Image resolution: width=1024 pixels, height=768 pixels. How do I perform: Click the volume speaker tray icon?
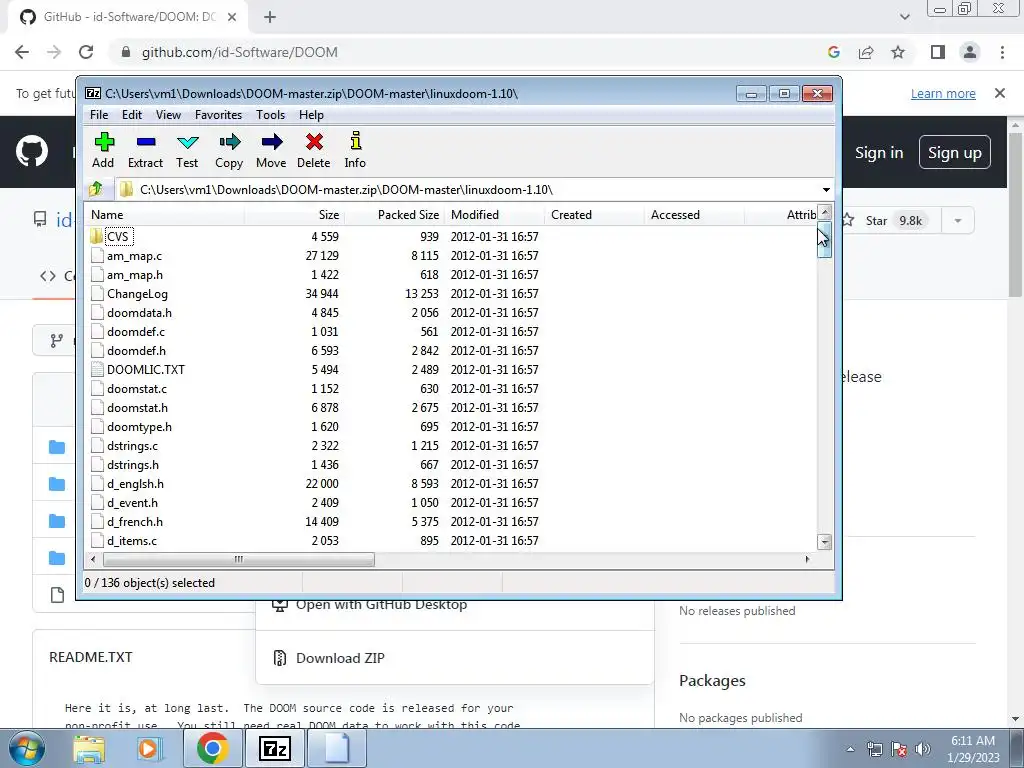point(923,749)
